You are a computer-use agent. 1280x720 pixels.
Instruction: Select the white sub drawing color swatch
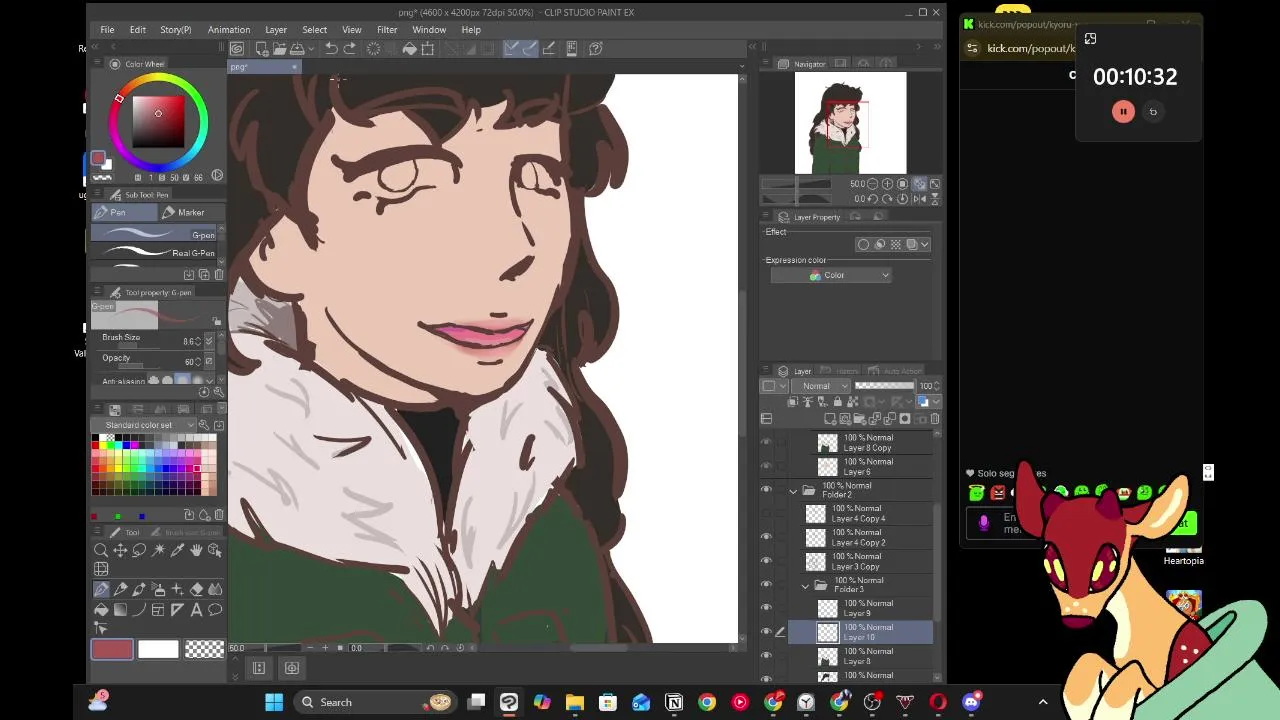point(158,650)
